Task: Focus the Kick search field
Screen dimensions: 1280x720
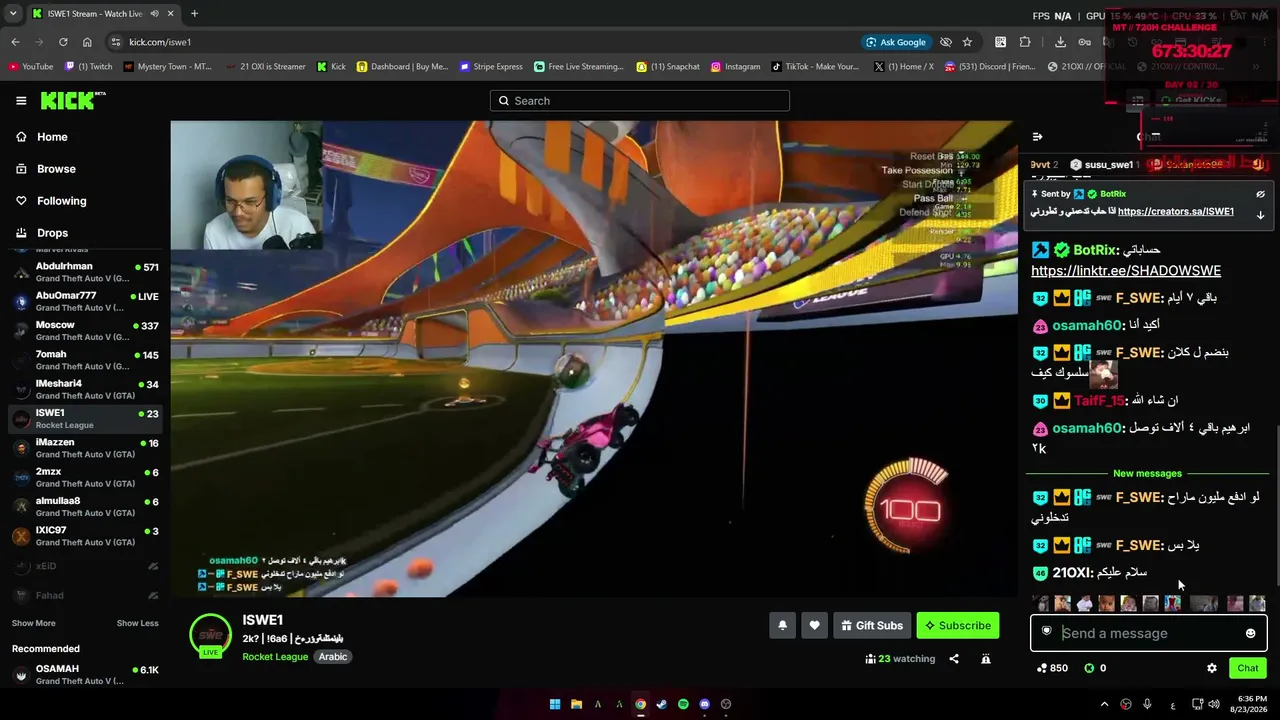Action: pyautogui.click(x=640, y=100)
